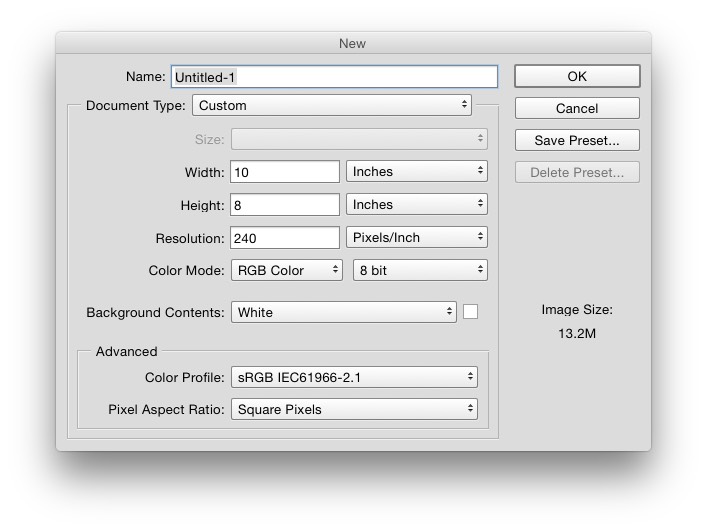Open the 8 bit depth dropdown

420,270
